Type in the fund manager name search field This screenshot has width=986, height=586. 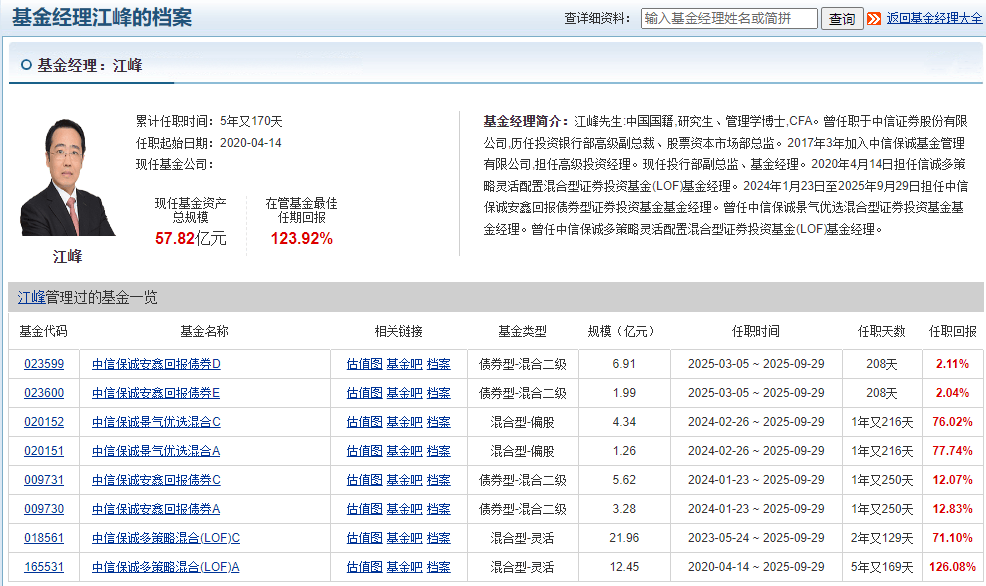pyautogui.click(x=729, y=19)
